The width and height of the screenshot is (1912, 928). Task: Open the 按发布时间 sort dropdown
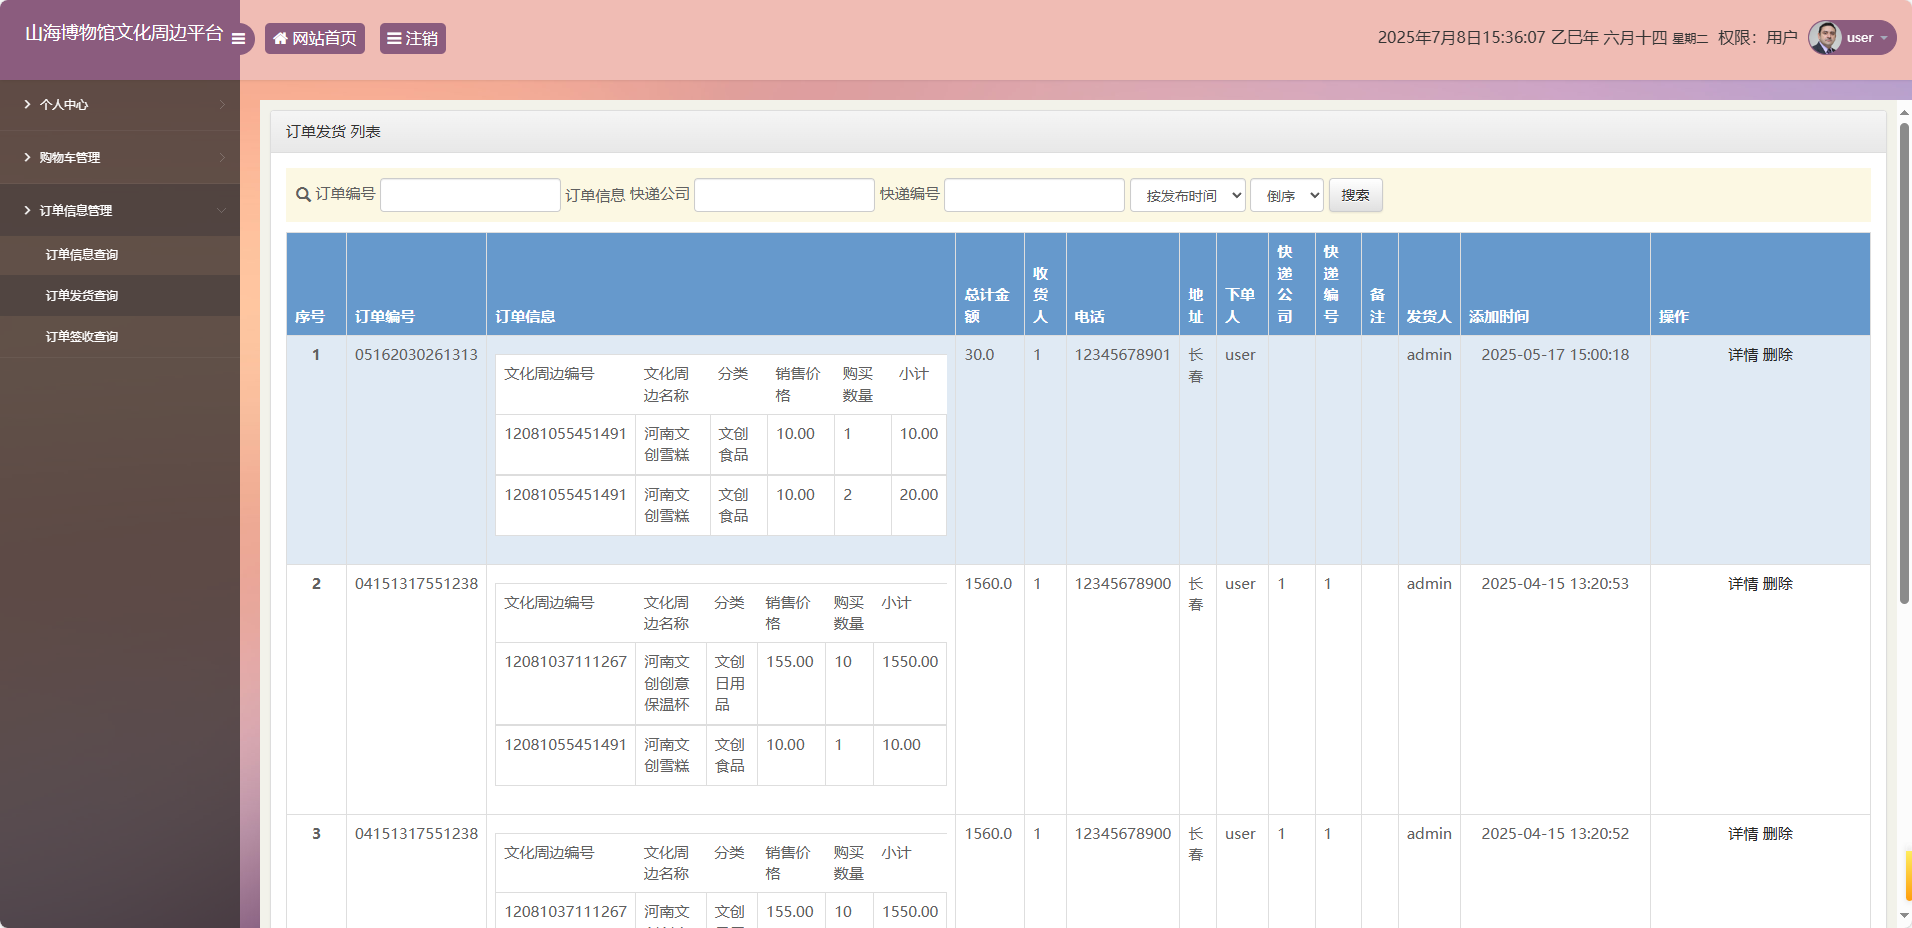point(1187,196)
